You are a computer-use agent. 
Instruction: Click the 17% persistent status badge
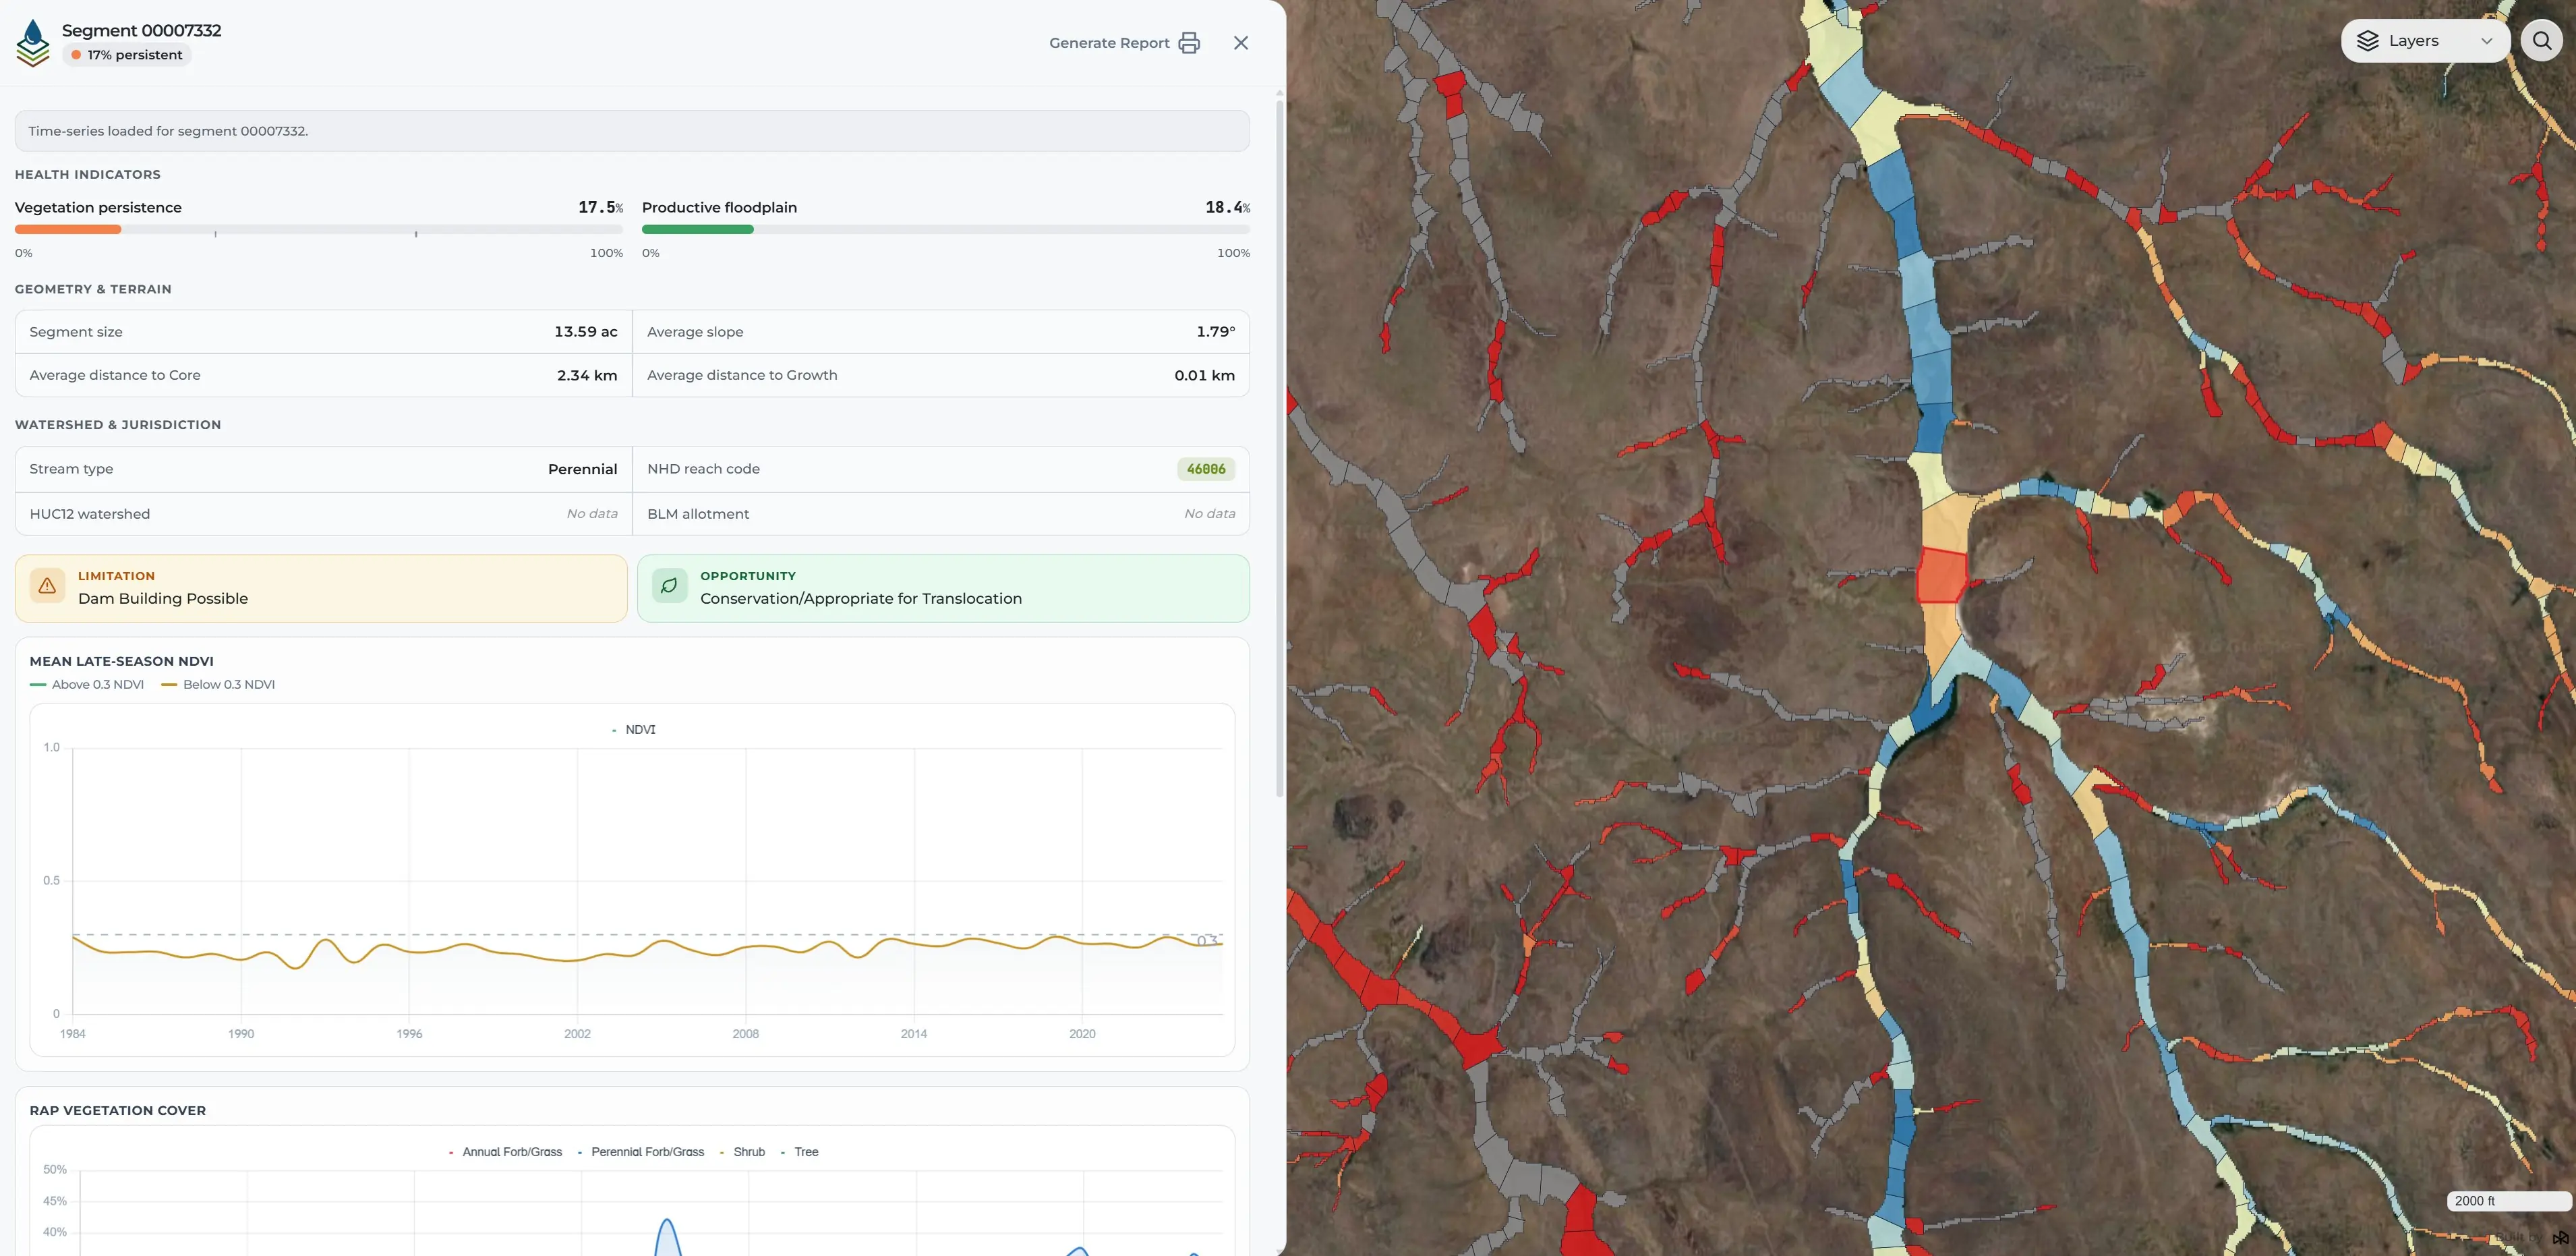pos(127,55)
